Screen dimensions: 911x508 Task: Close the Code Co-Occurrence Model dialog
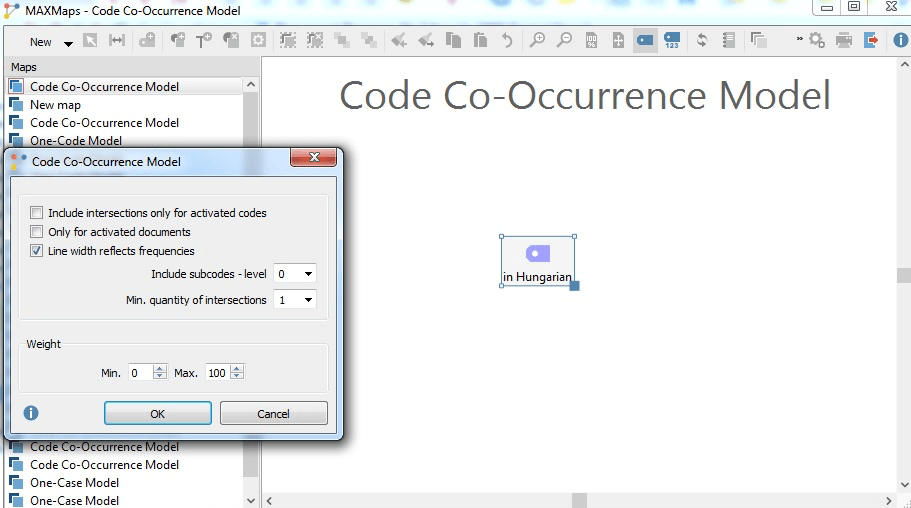click(314, 157)
